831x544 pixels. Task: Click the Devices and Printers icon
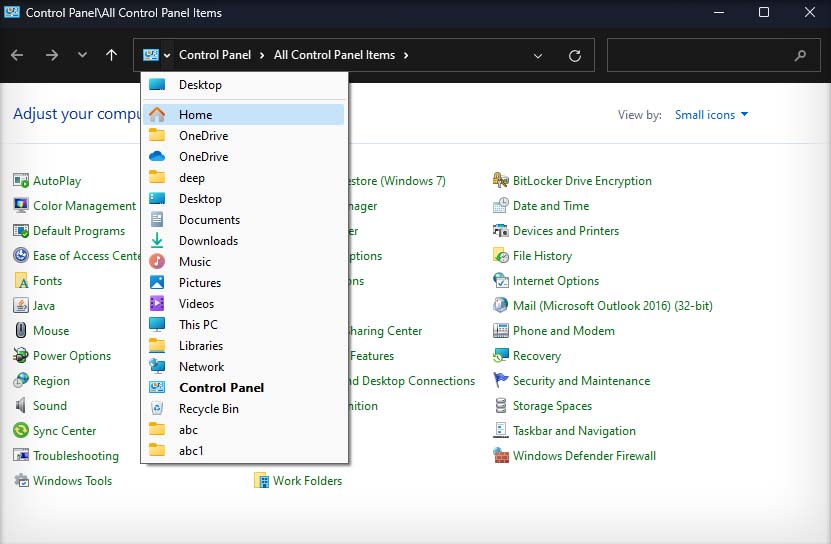click(500, 231)
